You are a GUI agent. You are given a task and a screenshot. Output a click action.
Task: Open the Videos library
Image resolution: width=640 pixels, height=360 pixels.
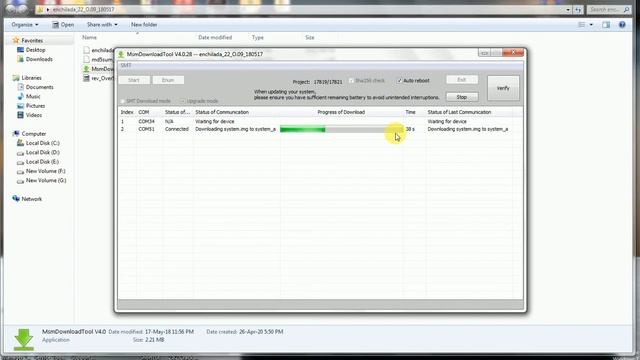[x=34, y=115]
